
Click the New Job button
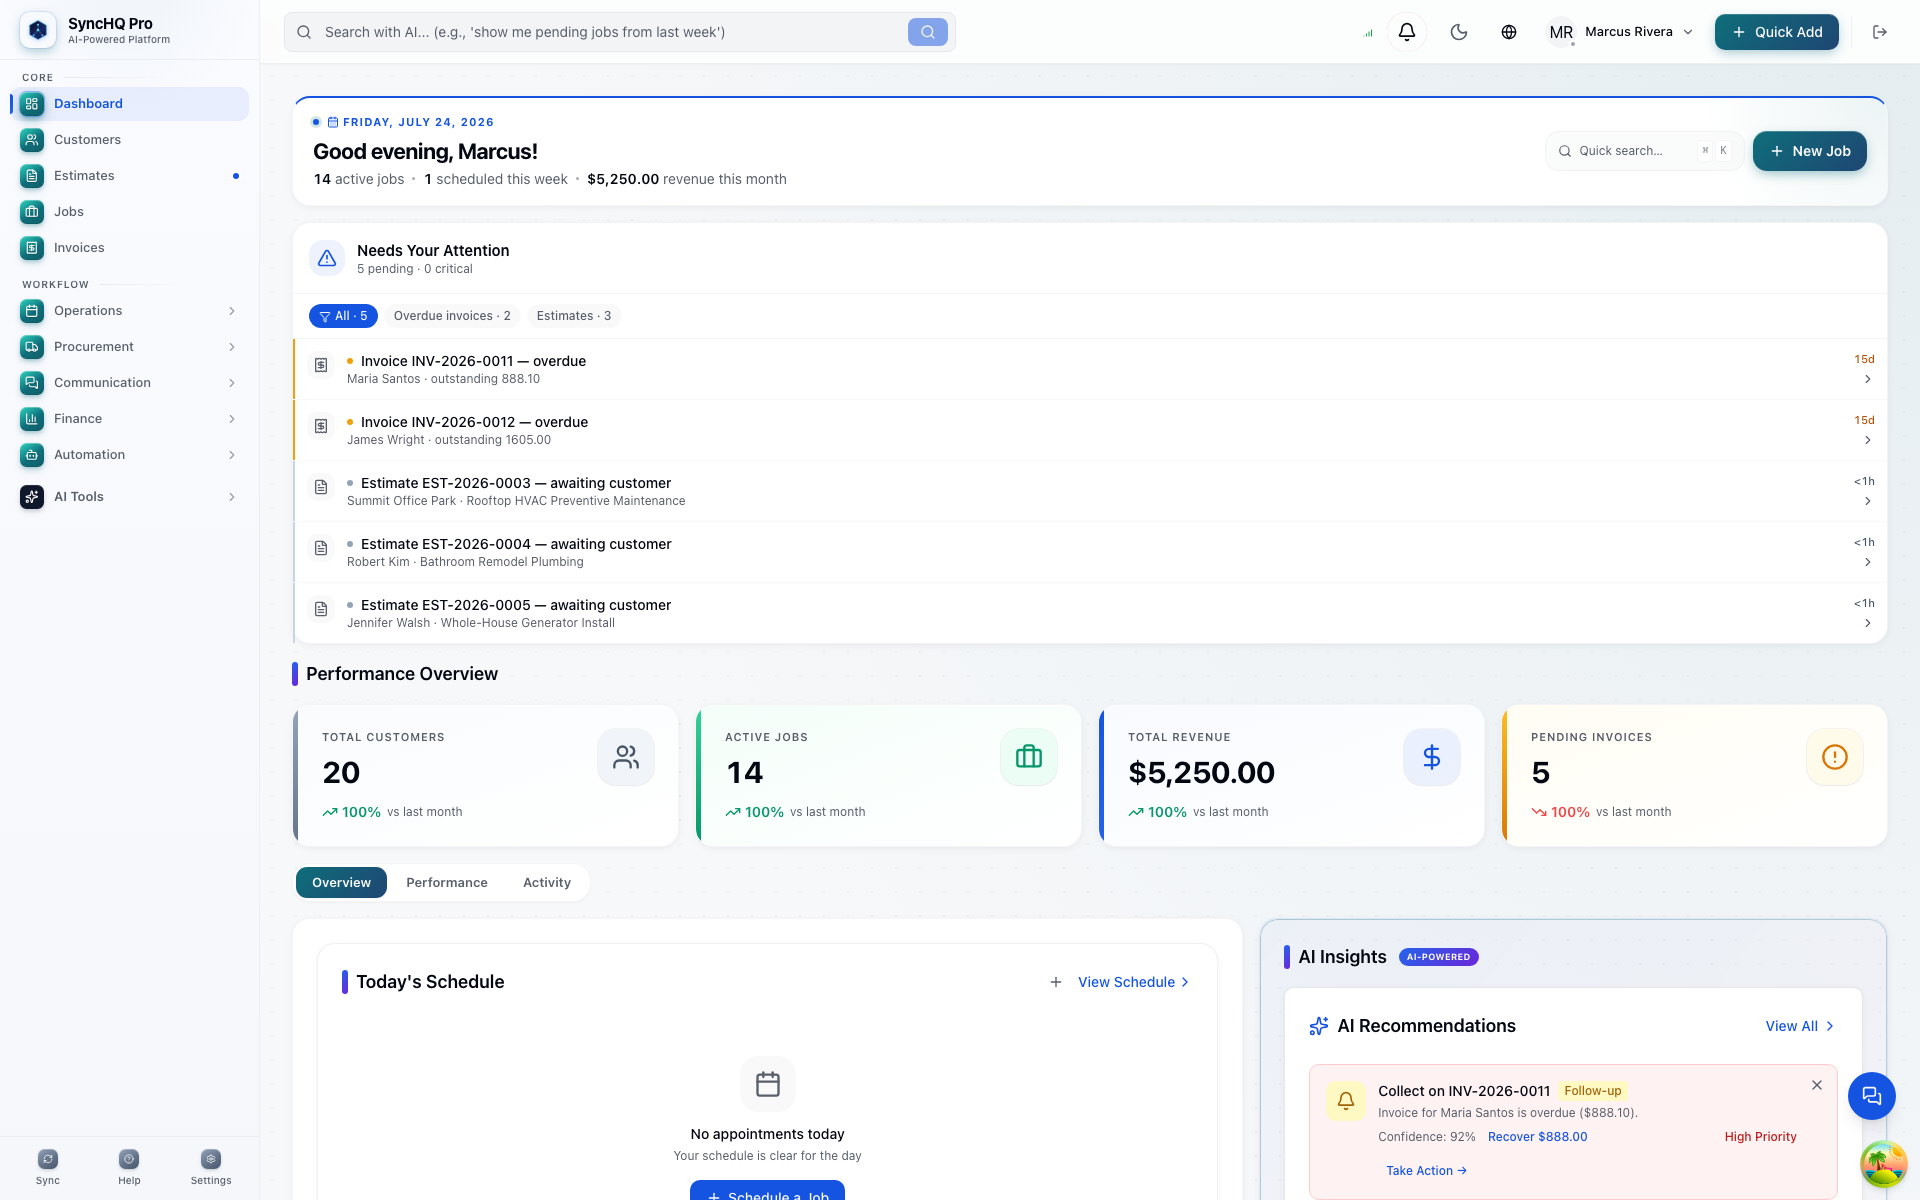(x=1809, y=151)
